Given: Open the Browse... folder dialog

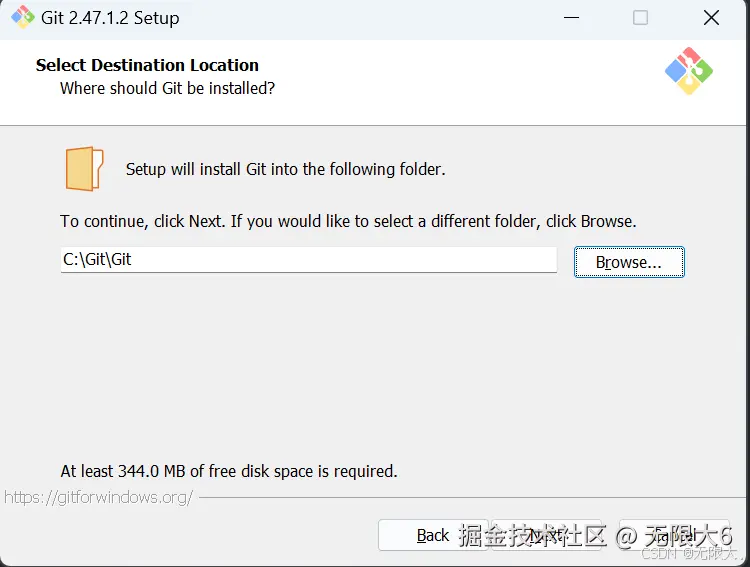Looking at the screenshot, I should tap(629, 262).
